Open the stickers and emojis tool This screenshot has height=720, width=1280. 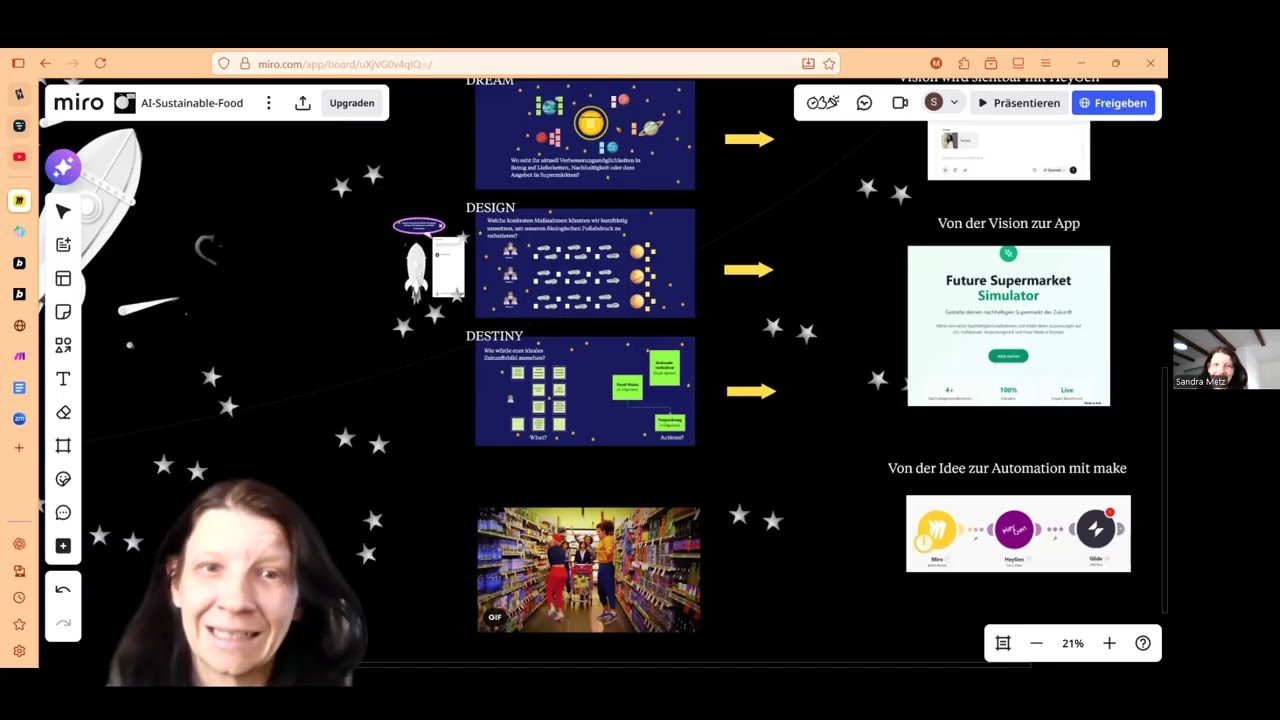coord(63,479)
